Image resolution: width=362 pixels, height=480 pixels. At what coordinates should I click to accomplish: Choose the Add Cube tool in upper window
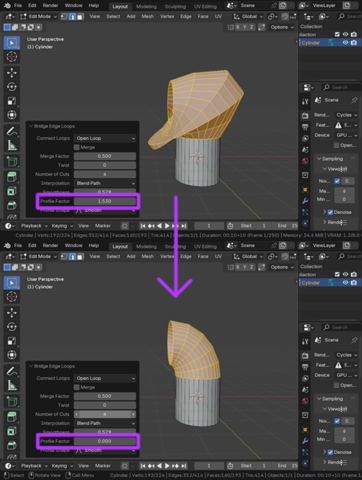point(12,162)
